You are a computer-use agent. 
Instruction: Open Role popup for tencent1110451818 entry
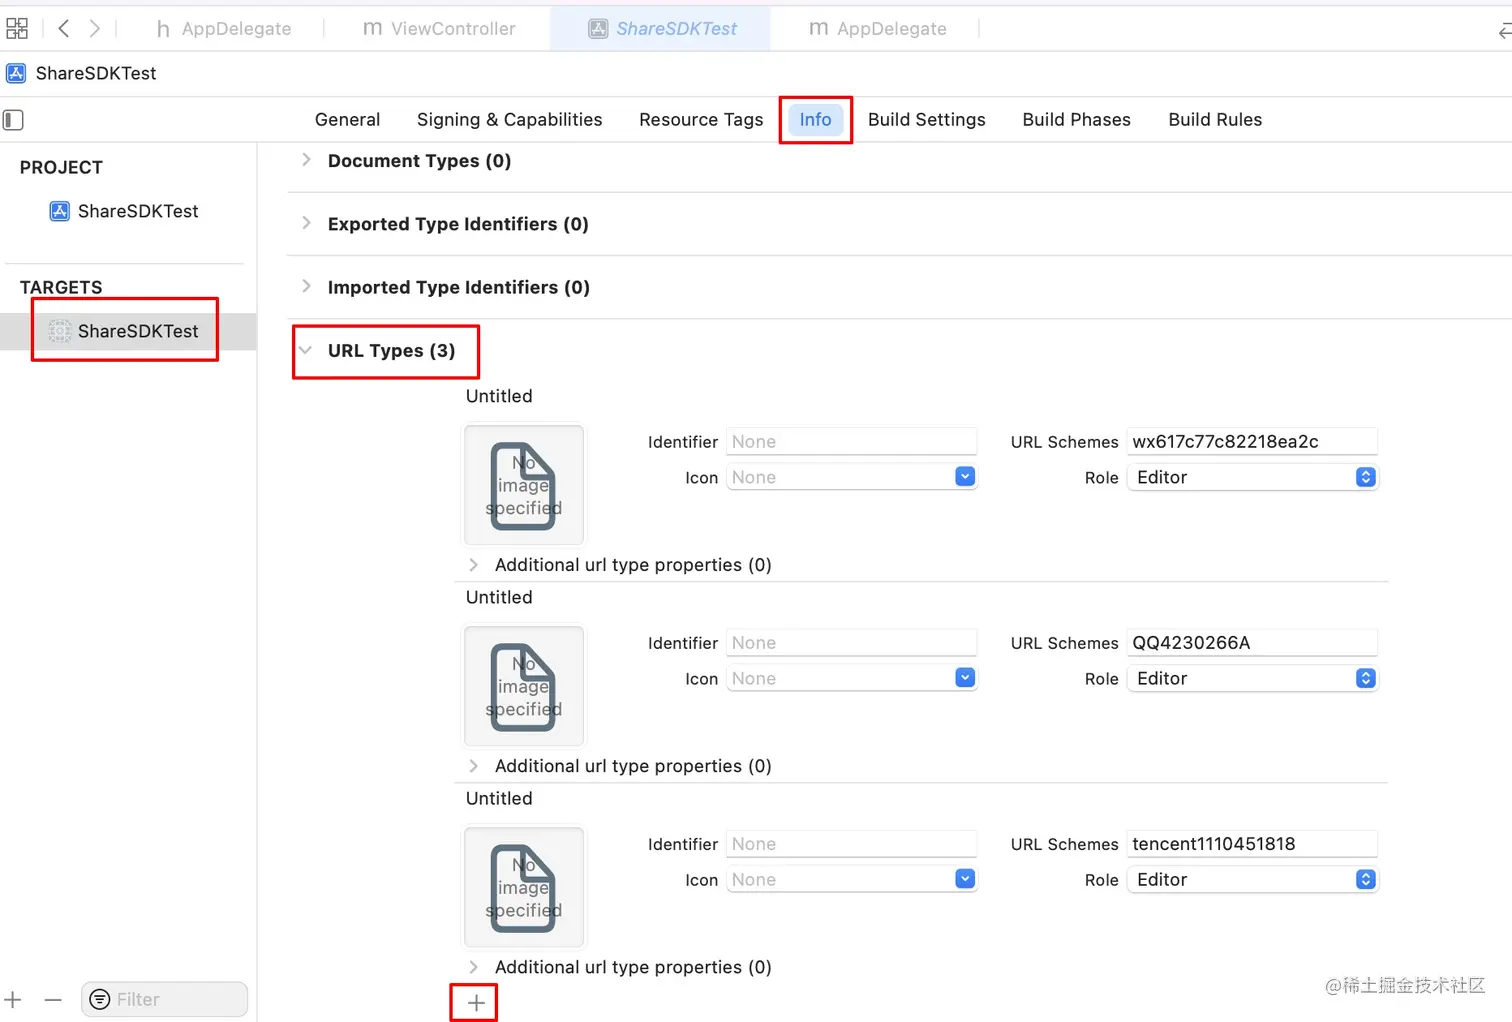[1252, 880]
